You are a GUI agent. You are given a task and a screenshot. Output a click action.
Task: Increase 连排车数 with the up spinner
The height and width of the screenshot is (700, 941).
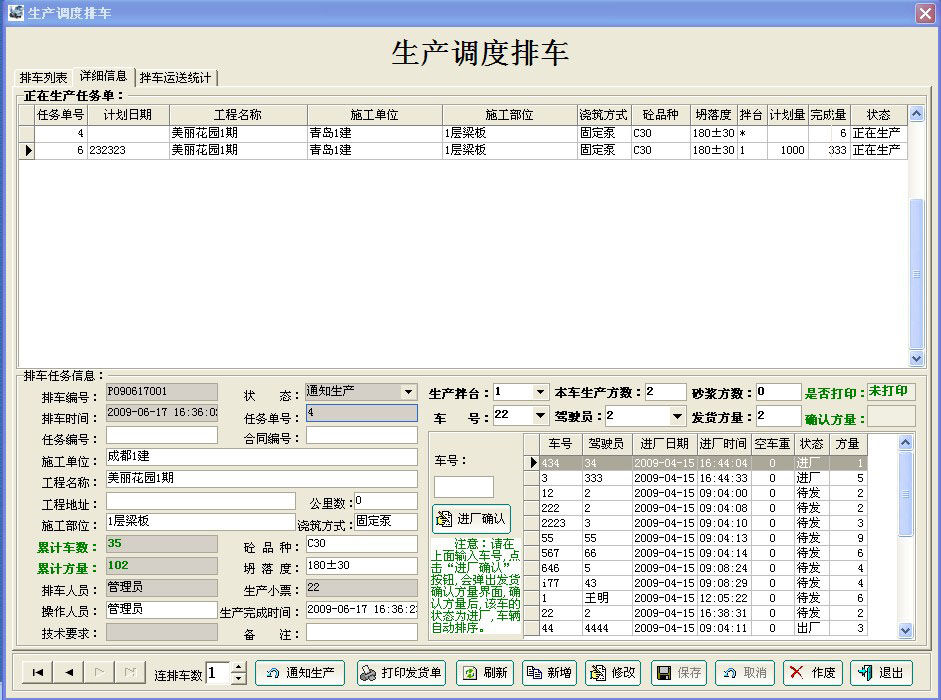(239, 667)
